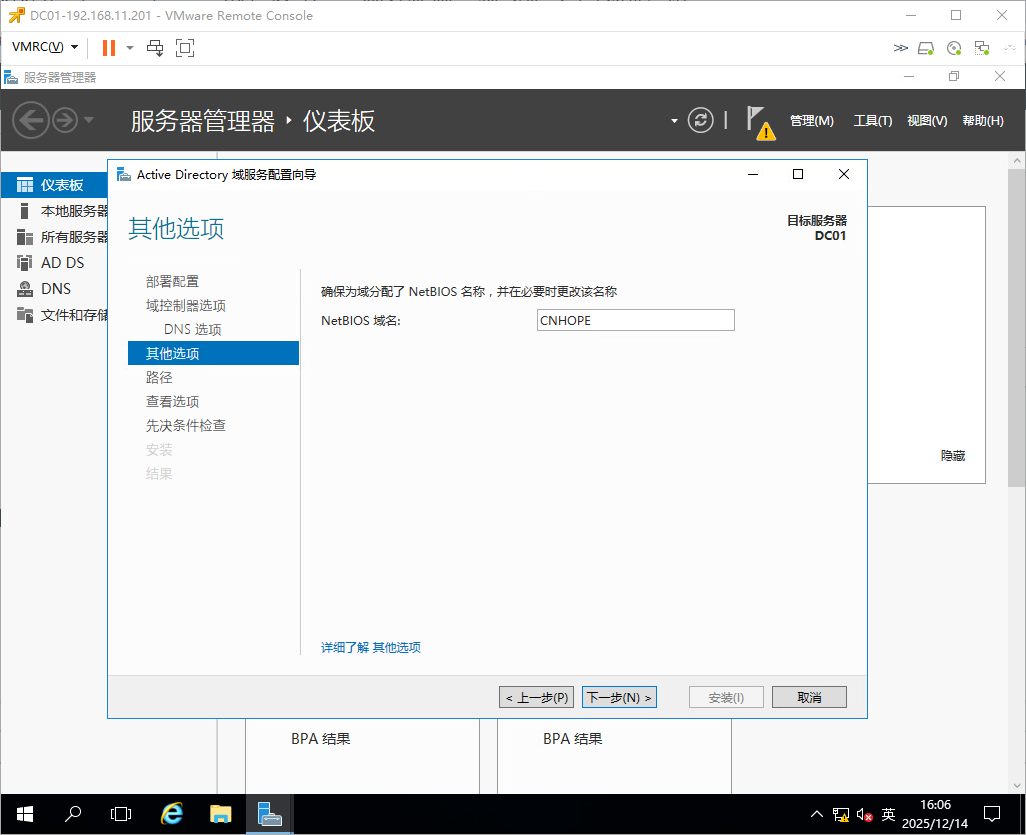
Task: Select 仪表板 in the sidebar
Action: pos(54,185)
